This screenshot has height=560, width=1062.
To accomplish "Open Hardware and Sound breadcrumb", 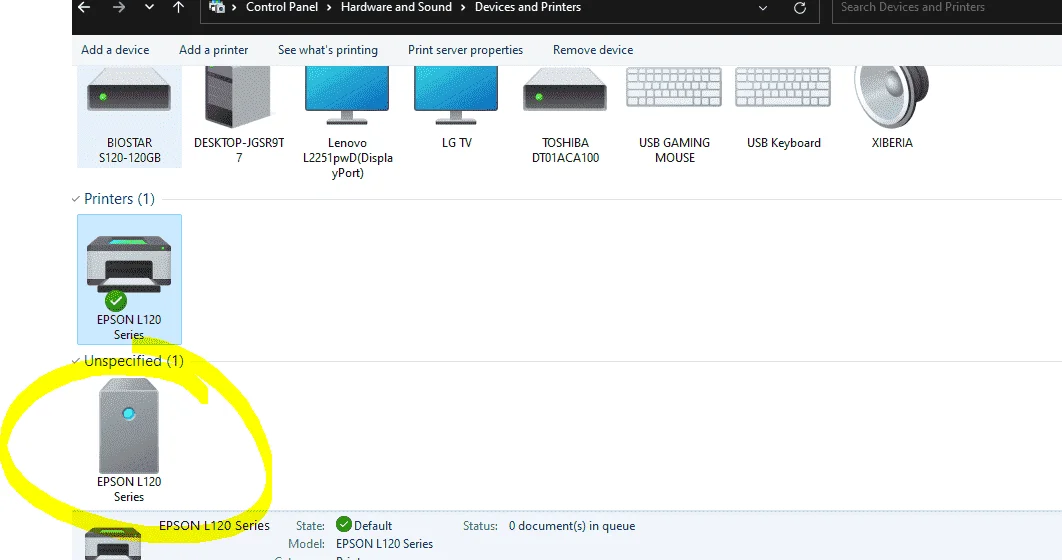I will pyautogui.click(x=396, y=7).
